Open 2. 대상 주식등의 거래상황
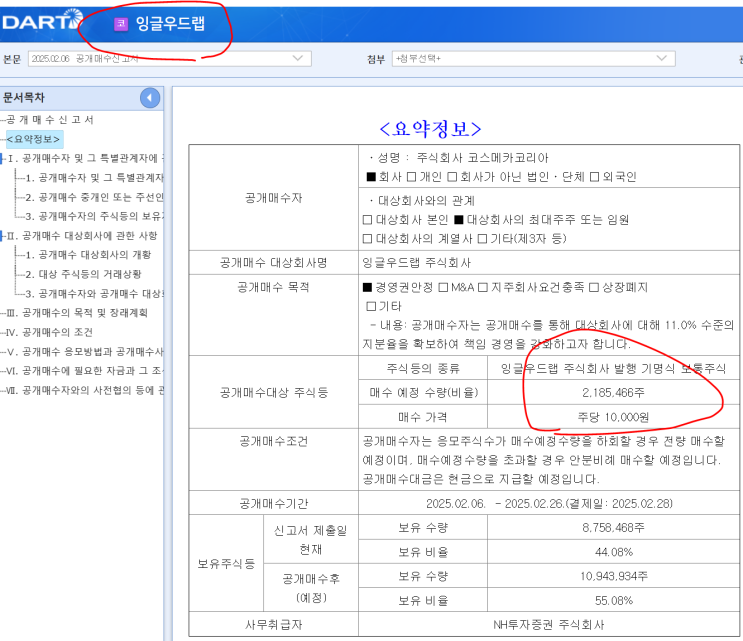The height and width of the screenshot is (641, 743). (x=83, y=274)
